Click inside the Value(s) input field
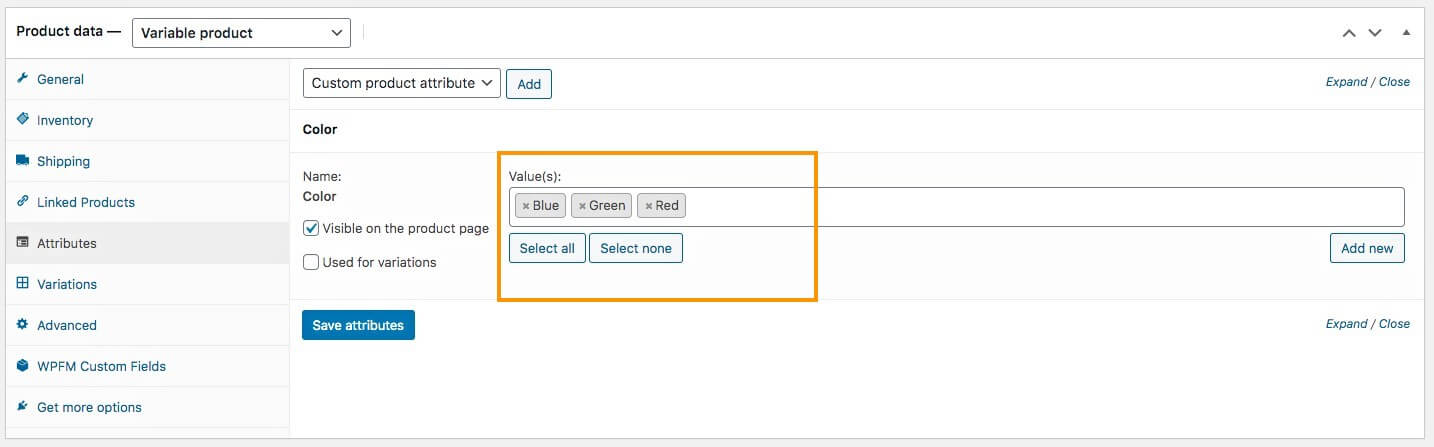The height and width of the screenshot is (447, 1434). tap(1000, 206)
